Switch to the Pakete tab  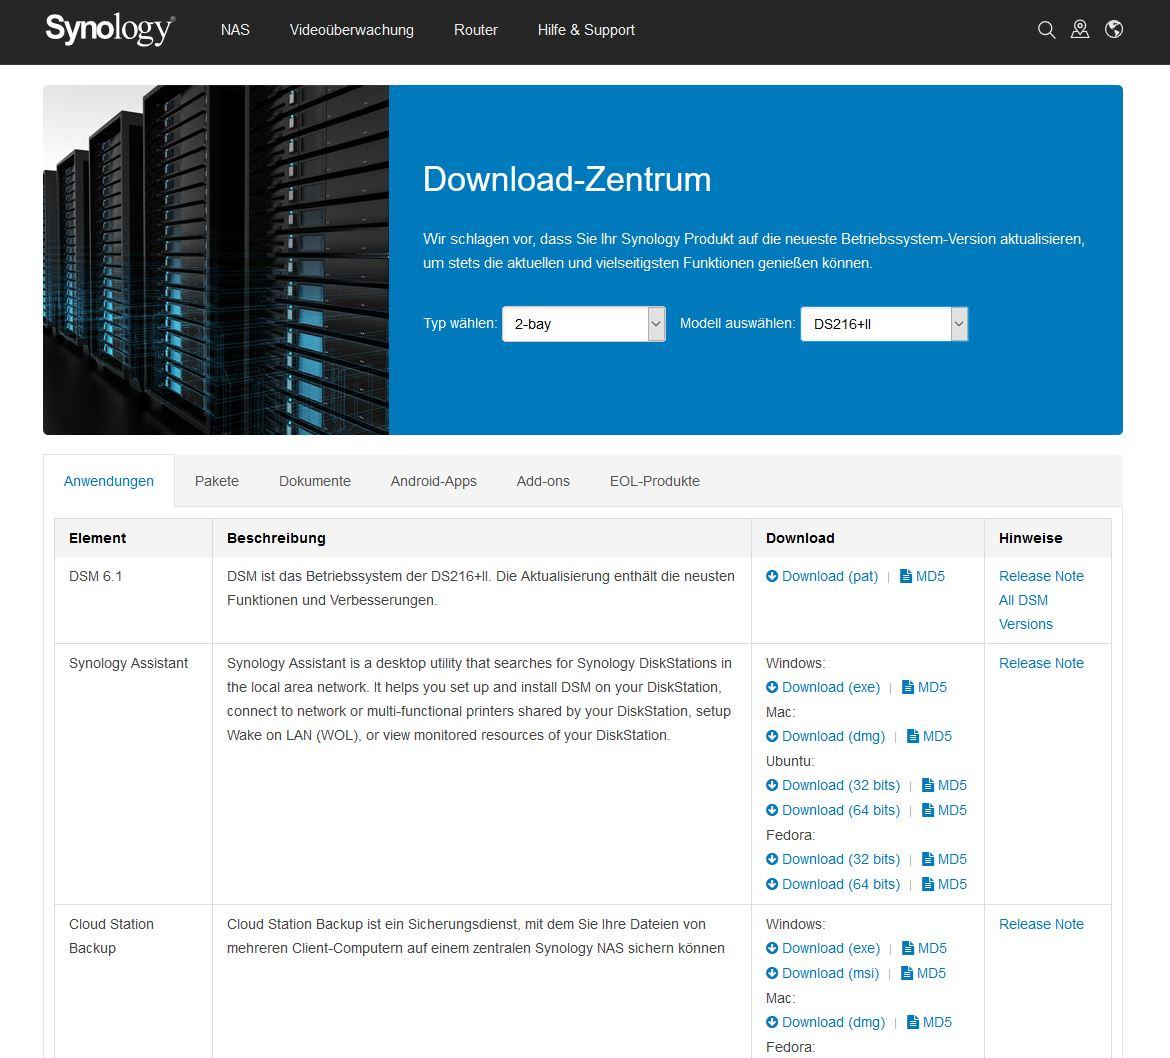coord(217,481)
